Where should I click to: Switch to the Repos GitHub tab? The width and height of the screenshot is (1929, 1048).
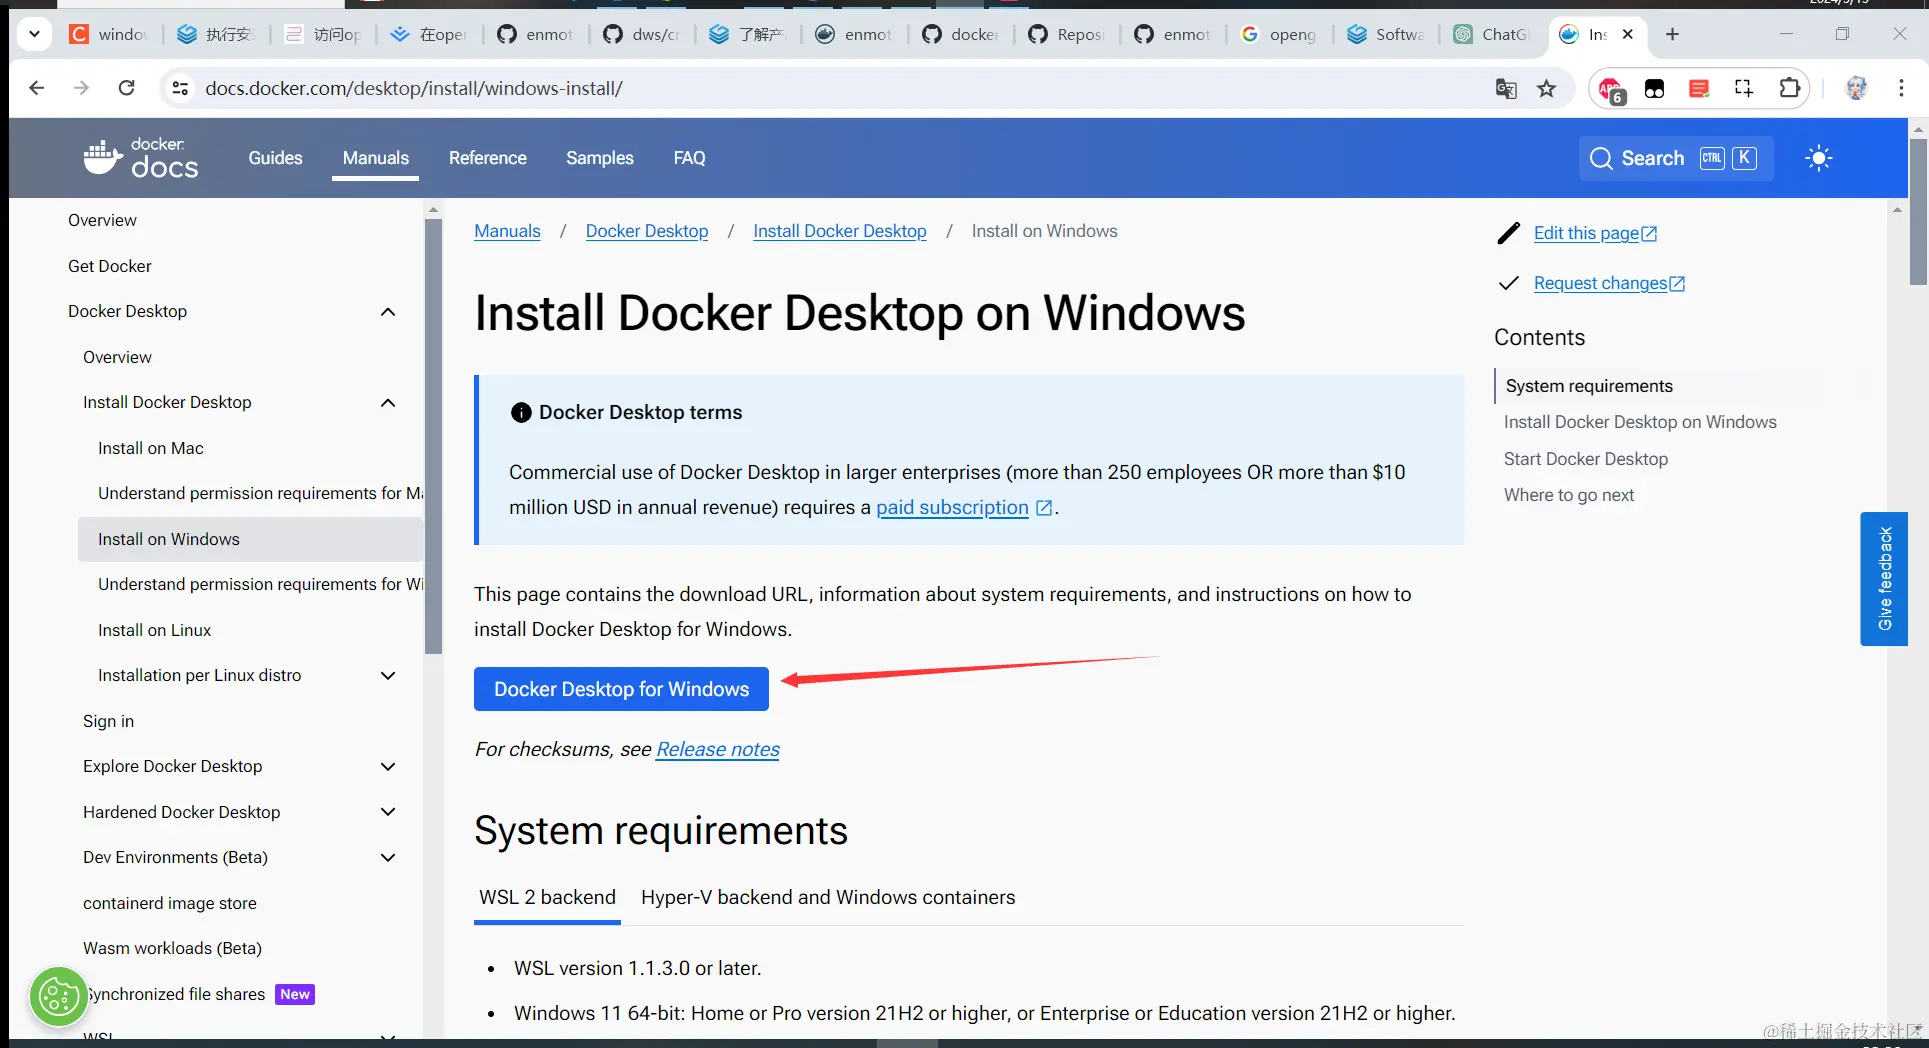coord(1067,34)
